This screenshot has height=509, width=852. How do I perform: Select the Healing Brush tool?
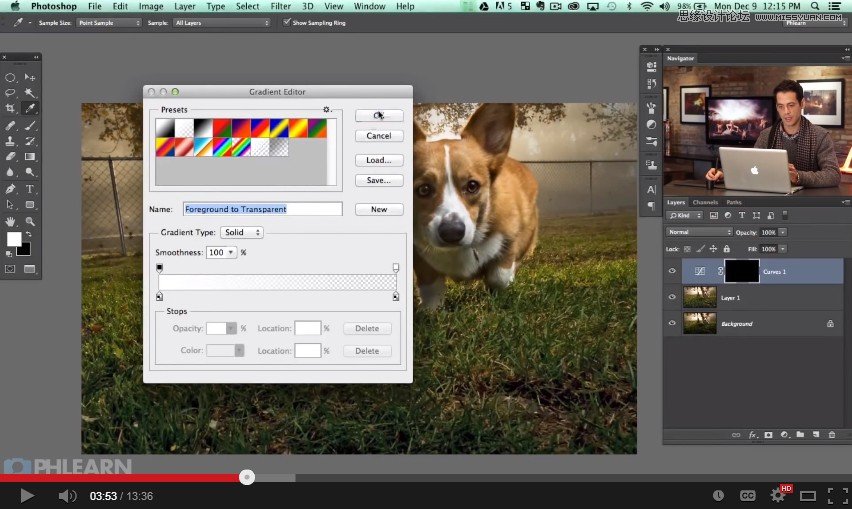click(x=10, y=125)
